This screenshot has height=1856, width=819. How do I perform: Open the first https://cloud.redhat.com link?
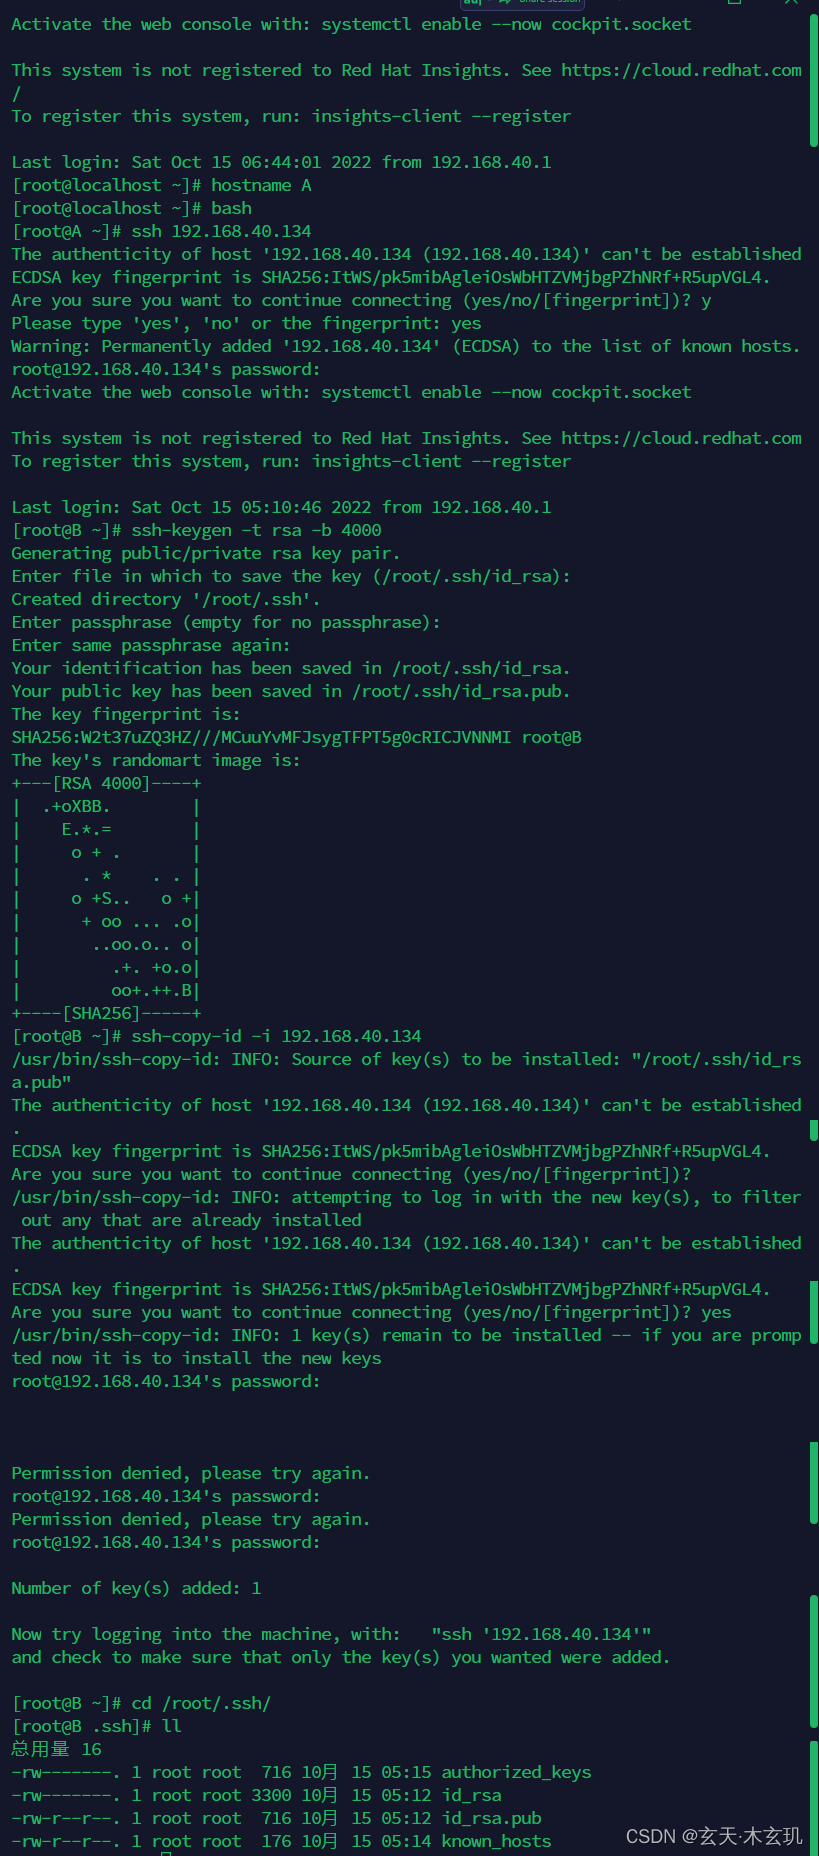click(x=681, y=70)
